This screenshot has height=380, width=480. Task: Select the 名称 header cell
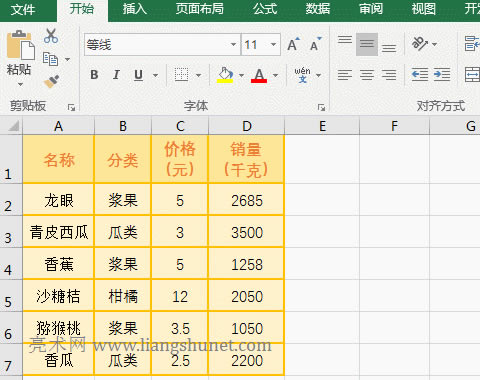tap(58, 159)
